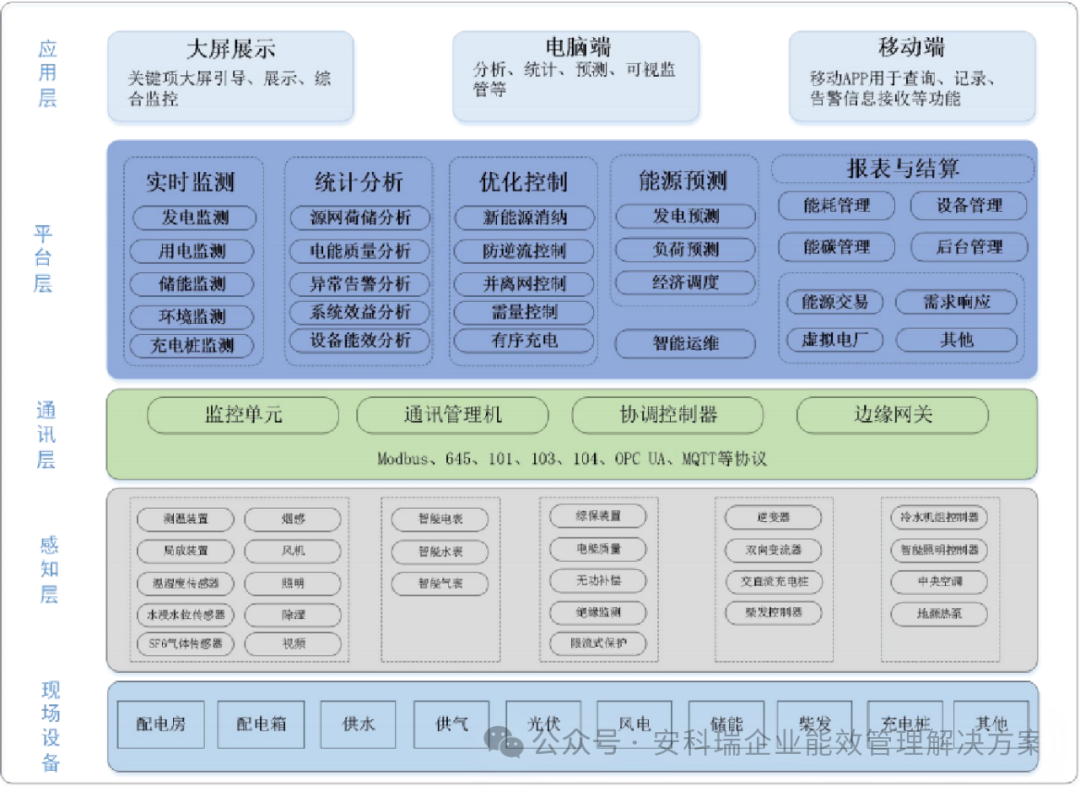Toggle 照明 lighting option
1080x786 pixels.
(293, 582)
